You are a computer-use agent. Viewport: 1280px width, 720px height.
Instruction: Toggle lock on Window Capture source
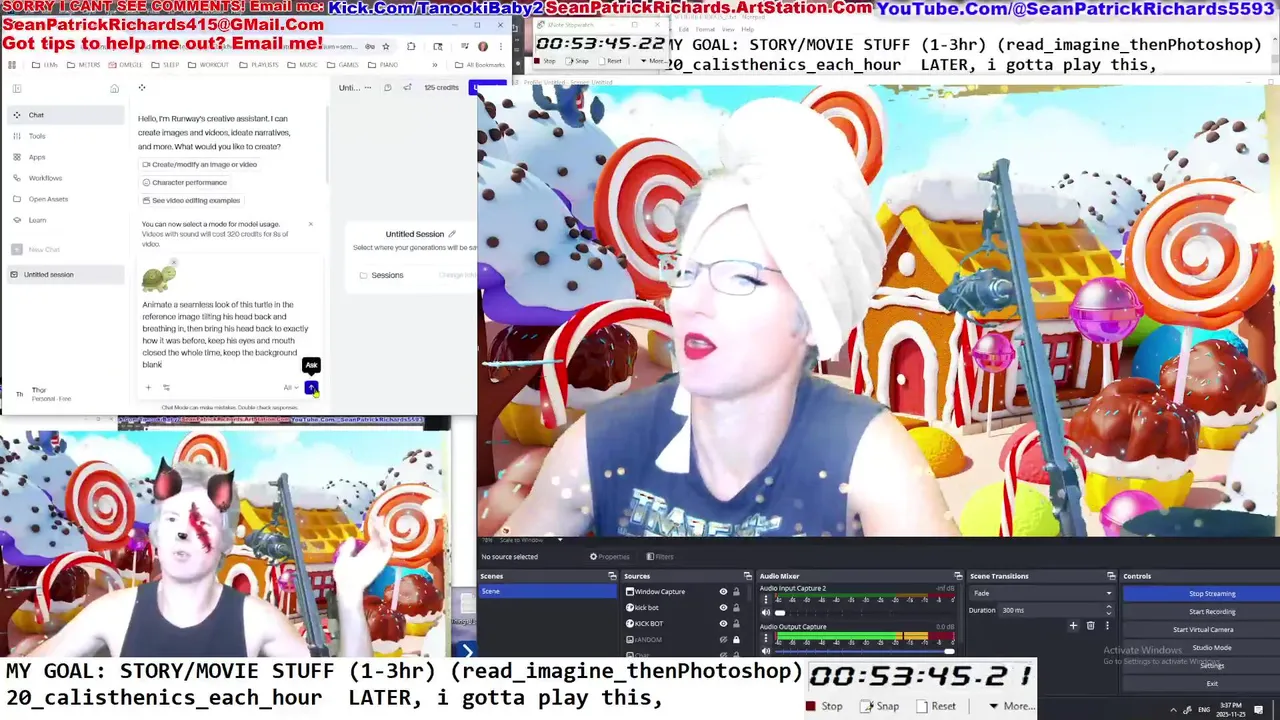[737, 592]
